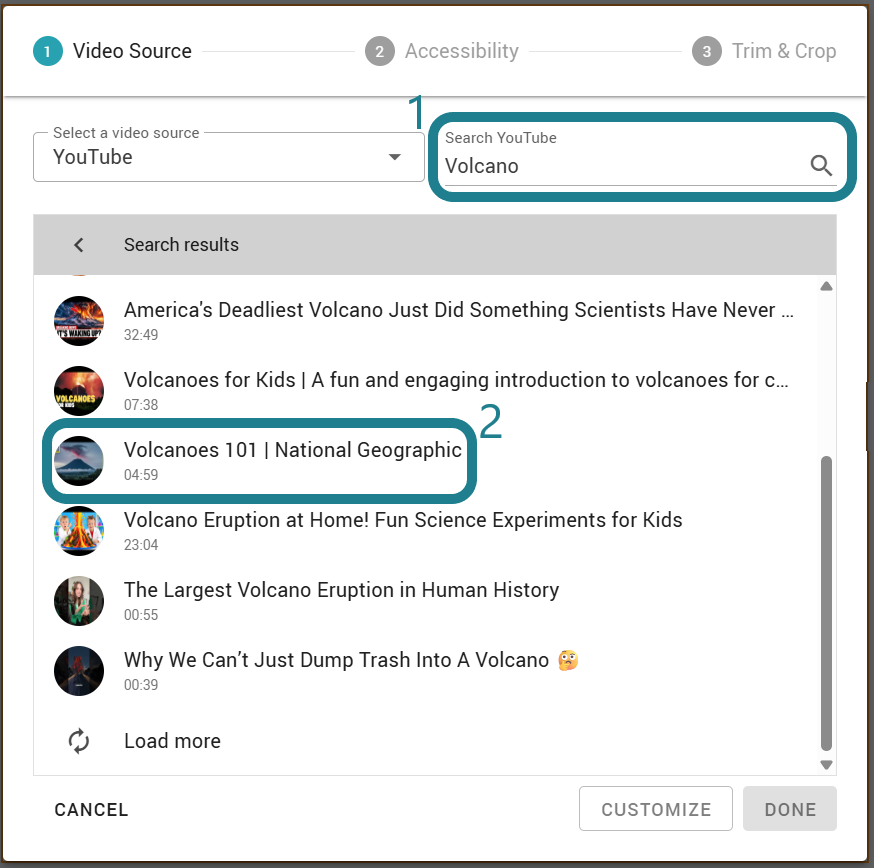The image size is (874, 868).
Task: Click the 04:59 duration text
Action: [141, 474]
